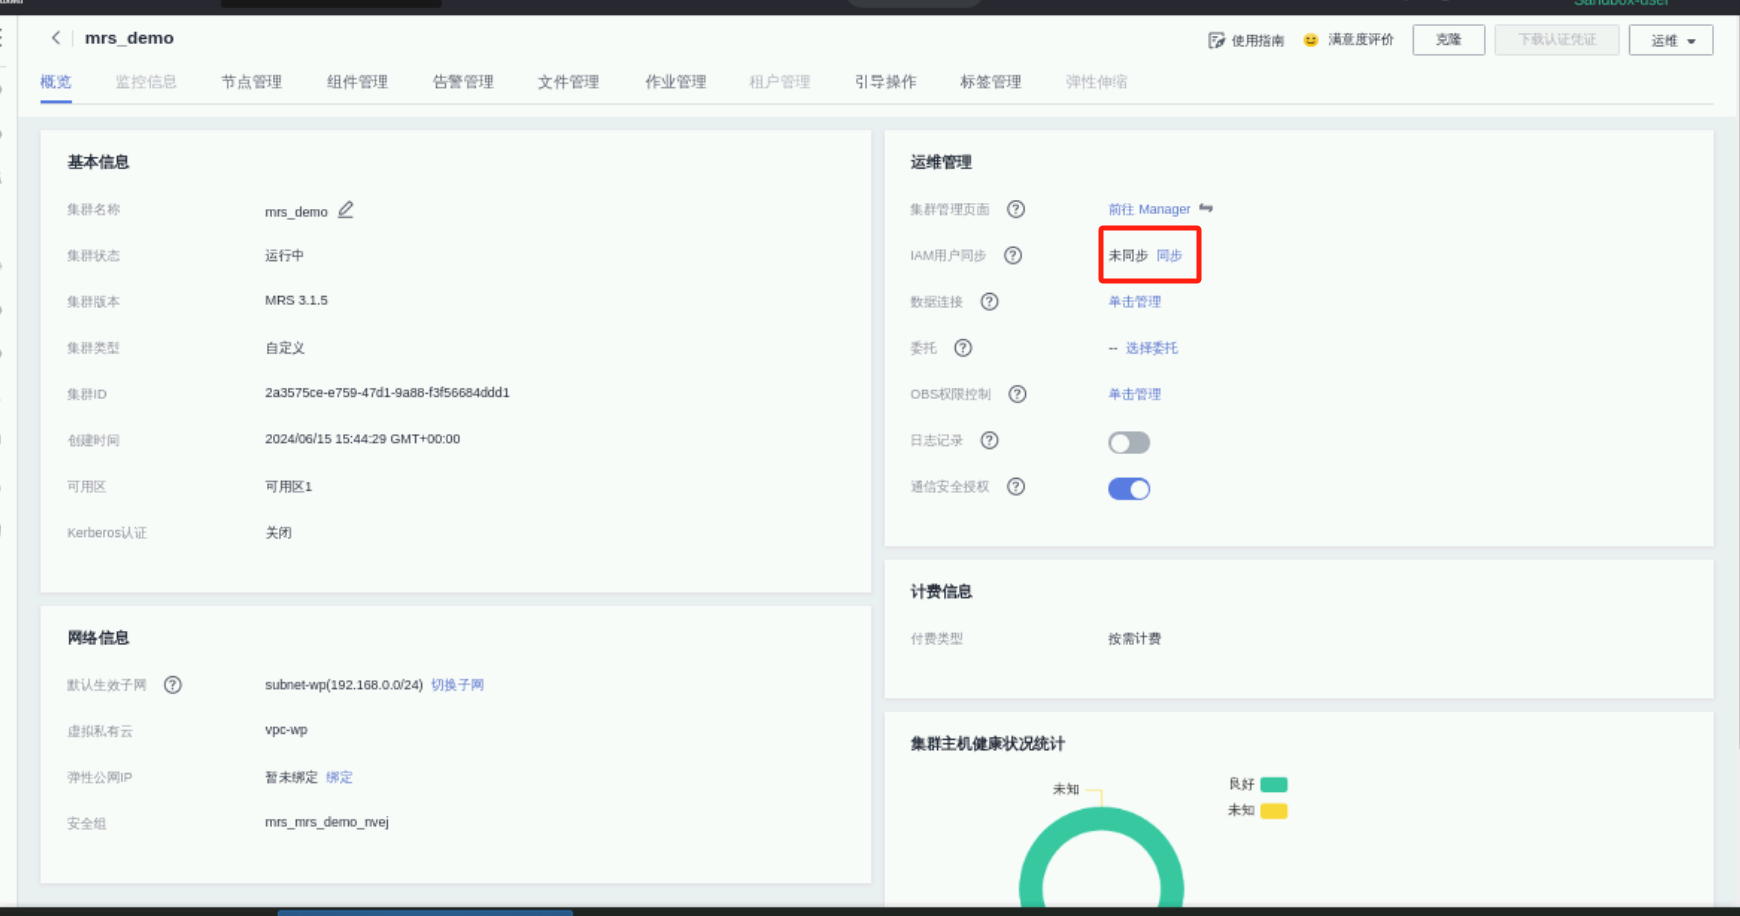Image resolution: width=1740 pixels, height=916 pixels.
Task: Click the 暂未绑定 elastic IP status
Action: [291, 777]
